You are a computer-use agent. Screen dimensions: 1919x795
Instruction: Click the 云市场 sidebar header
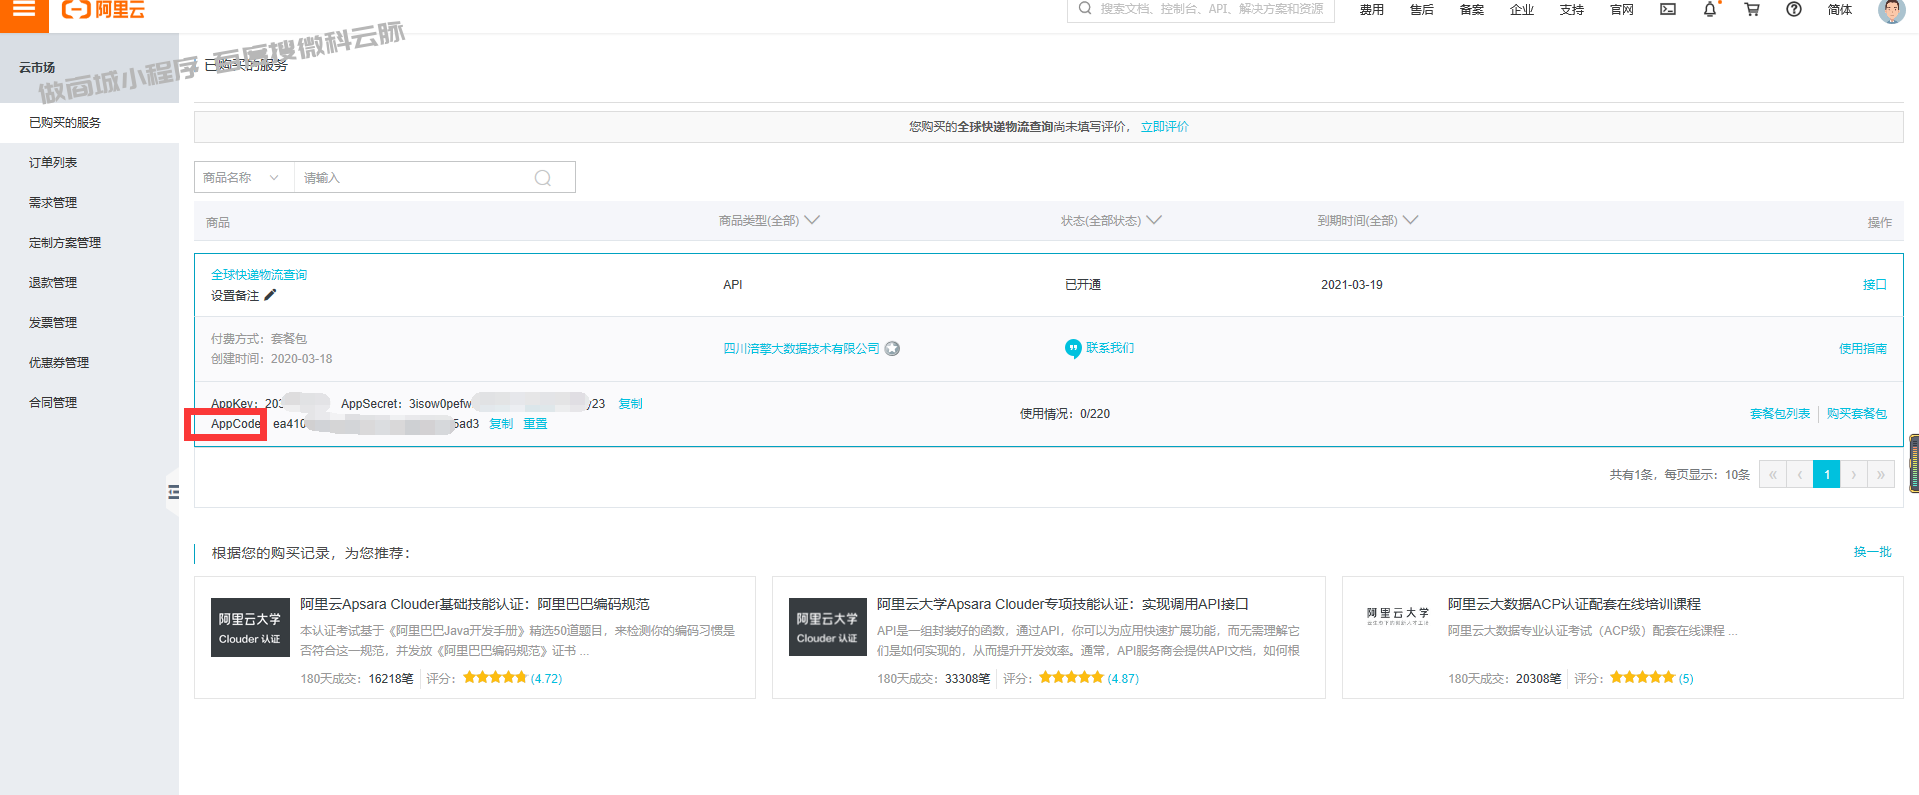(x=37, y=68)
